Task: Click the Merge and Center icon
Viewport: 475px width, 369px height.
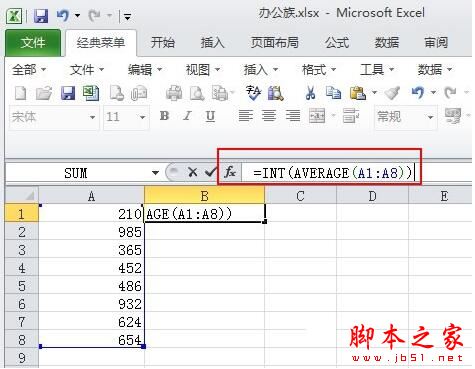Action: point(317,116)
